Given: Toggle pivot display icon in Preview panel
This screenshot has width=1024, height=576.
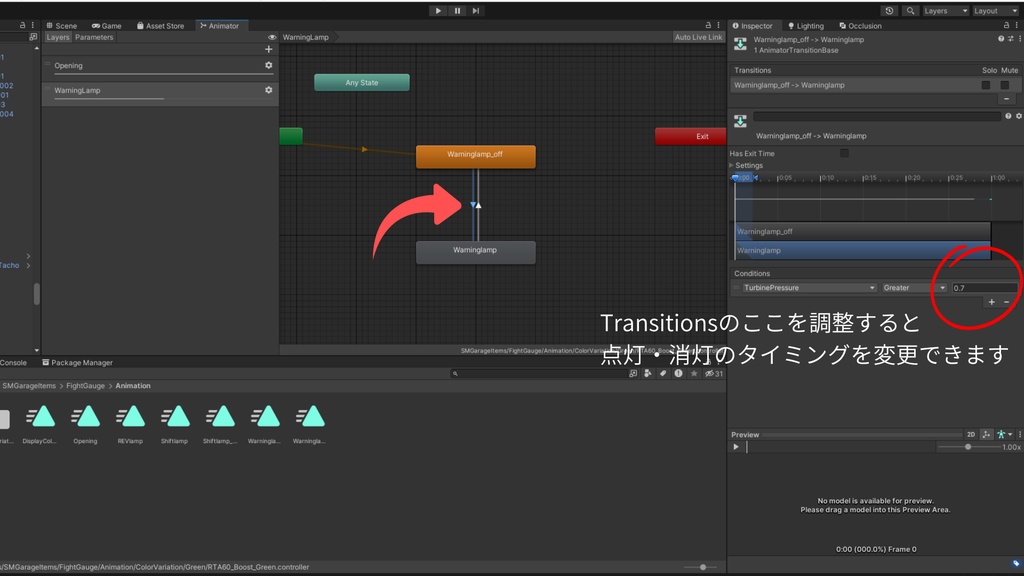Looking at the screenshot, I should tap(986, 434).
